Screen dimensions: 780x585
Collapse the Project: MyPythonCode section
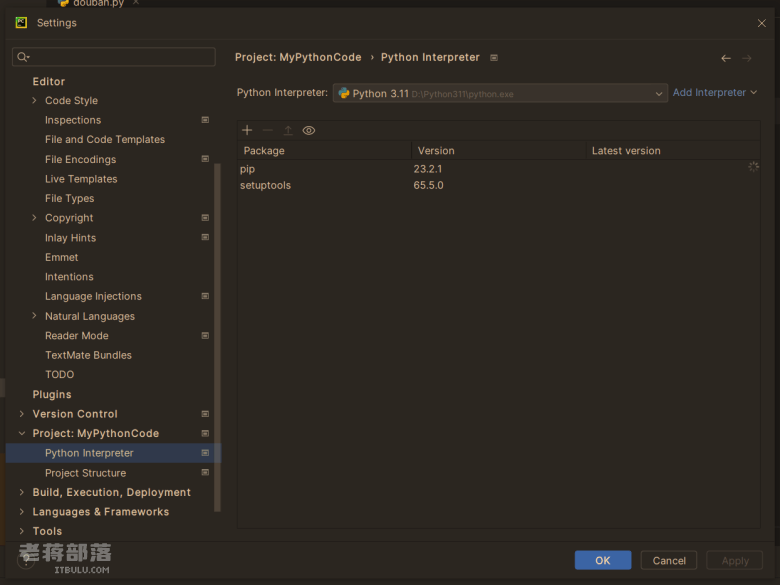pos(21,433)
